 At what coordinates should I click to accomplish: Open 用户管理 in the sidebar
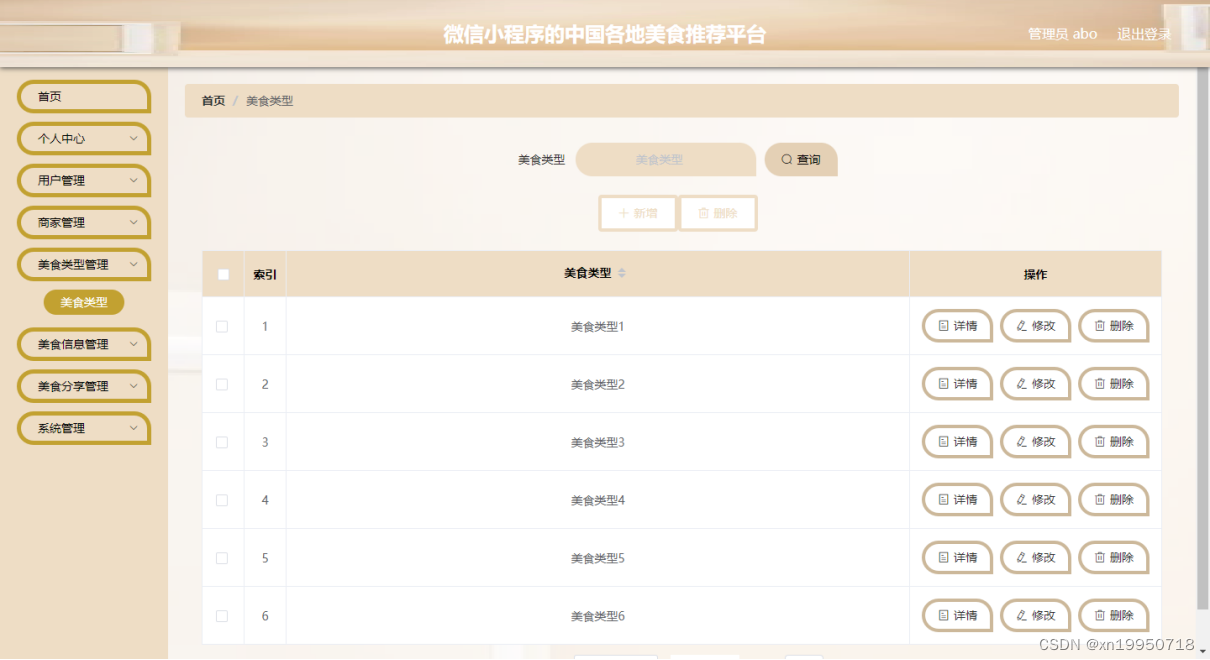pos(84,181)
